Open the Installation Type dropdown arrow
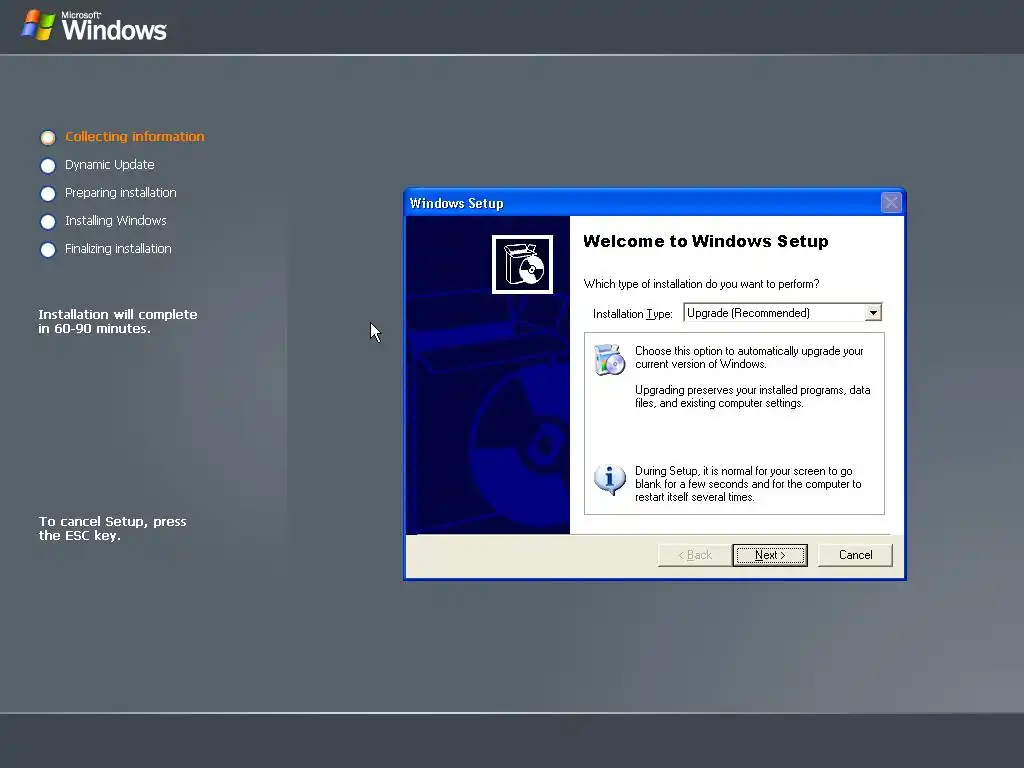This screenshot has width=1024, height=768. point(873,313)
